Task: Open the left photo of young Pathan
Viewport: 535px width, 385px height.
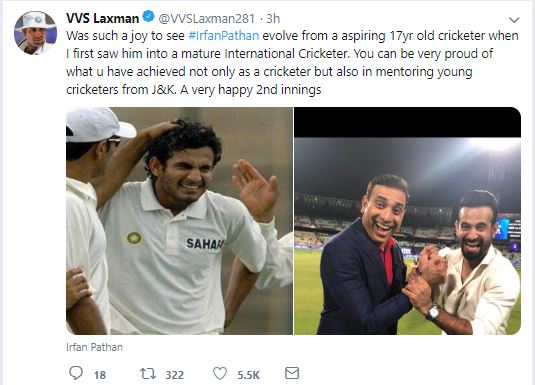Action: click(x=179, y=221)
